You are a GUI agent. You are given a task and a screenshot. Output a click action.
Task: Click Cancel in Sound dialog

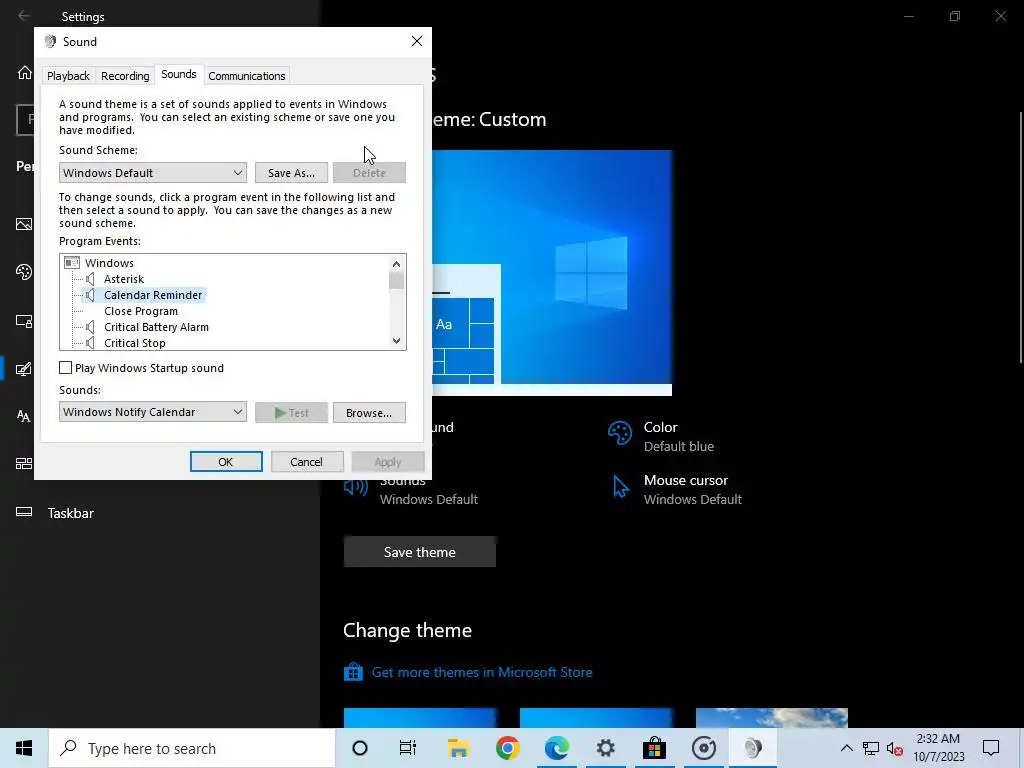(306, 462)
